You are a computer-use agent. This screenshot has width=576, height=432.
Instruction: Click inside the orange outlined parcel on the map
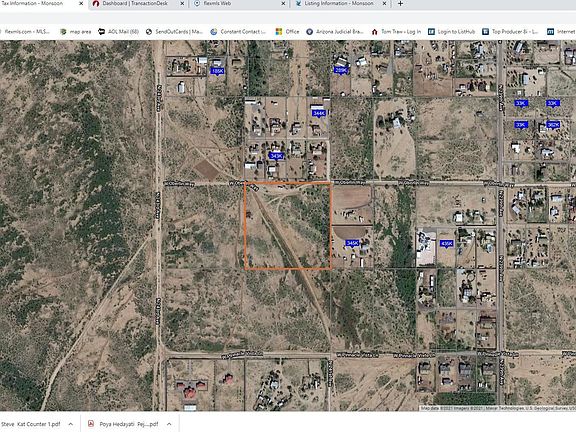(288, 226)
